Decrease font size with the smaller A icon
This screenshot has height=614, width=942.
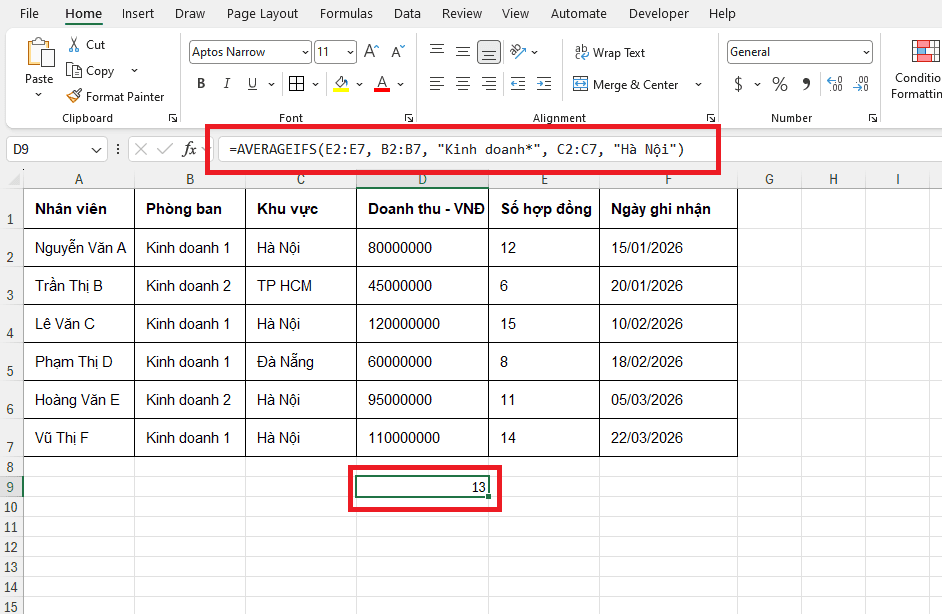pos(398,52)
